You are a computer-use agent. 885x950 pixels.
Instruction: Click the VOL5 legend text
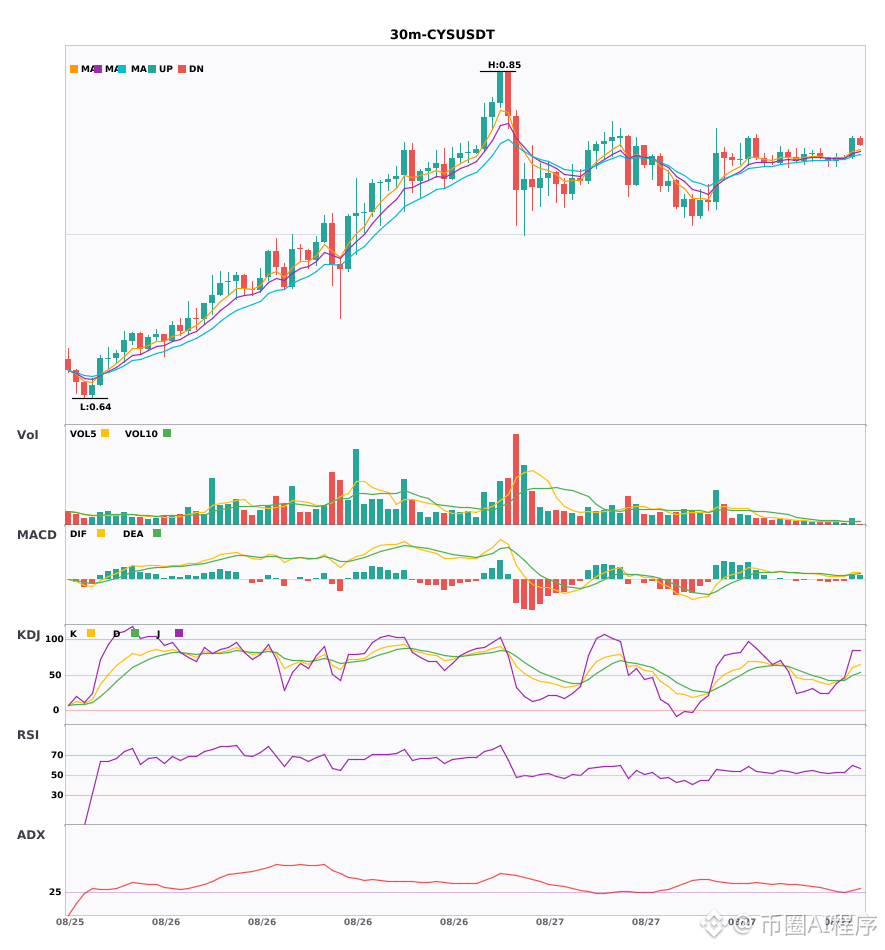[x=83, y=434]
